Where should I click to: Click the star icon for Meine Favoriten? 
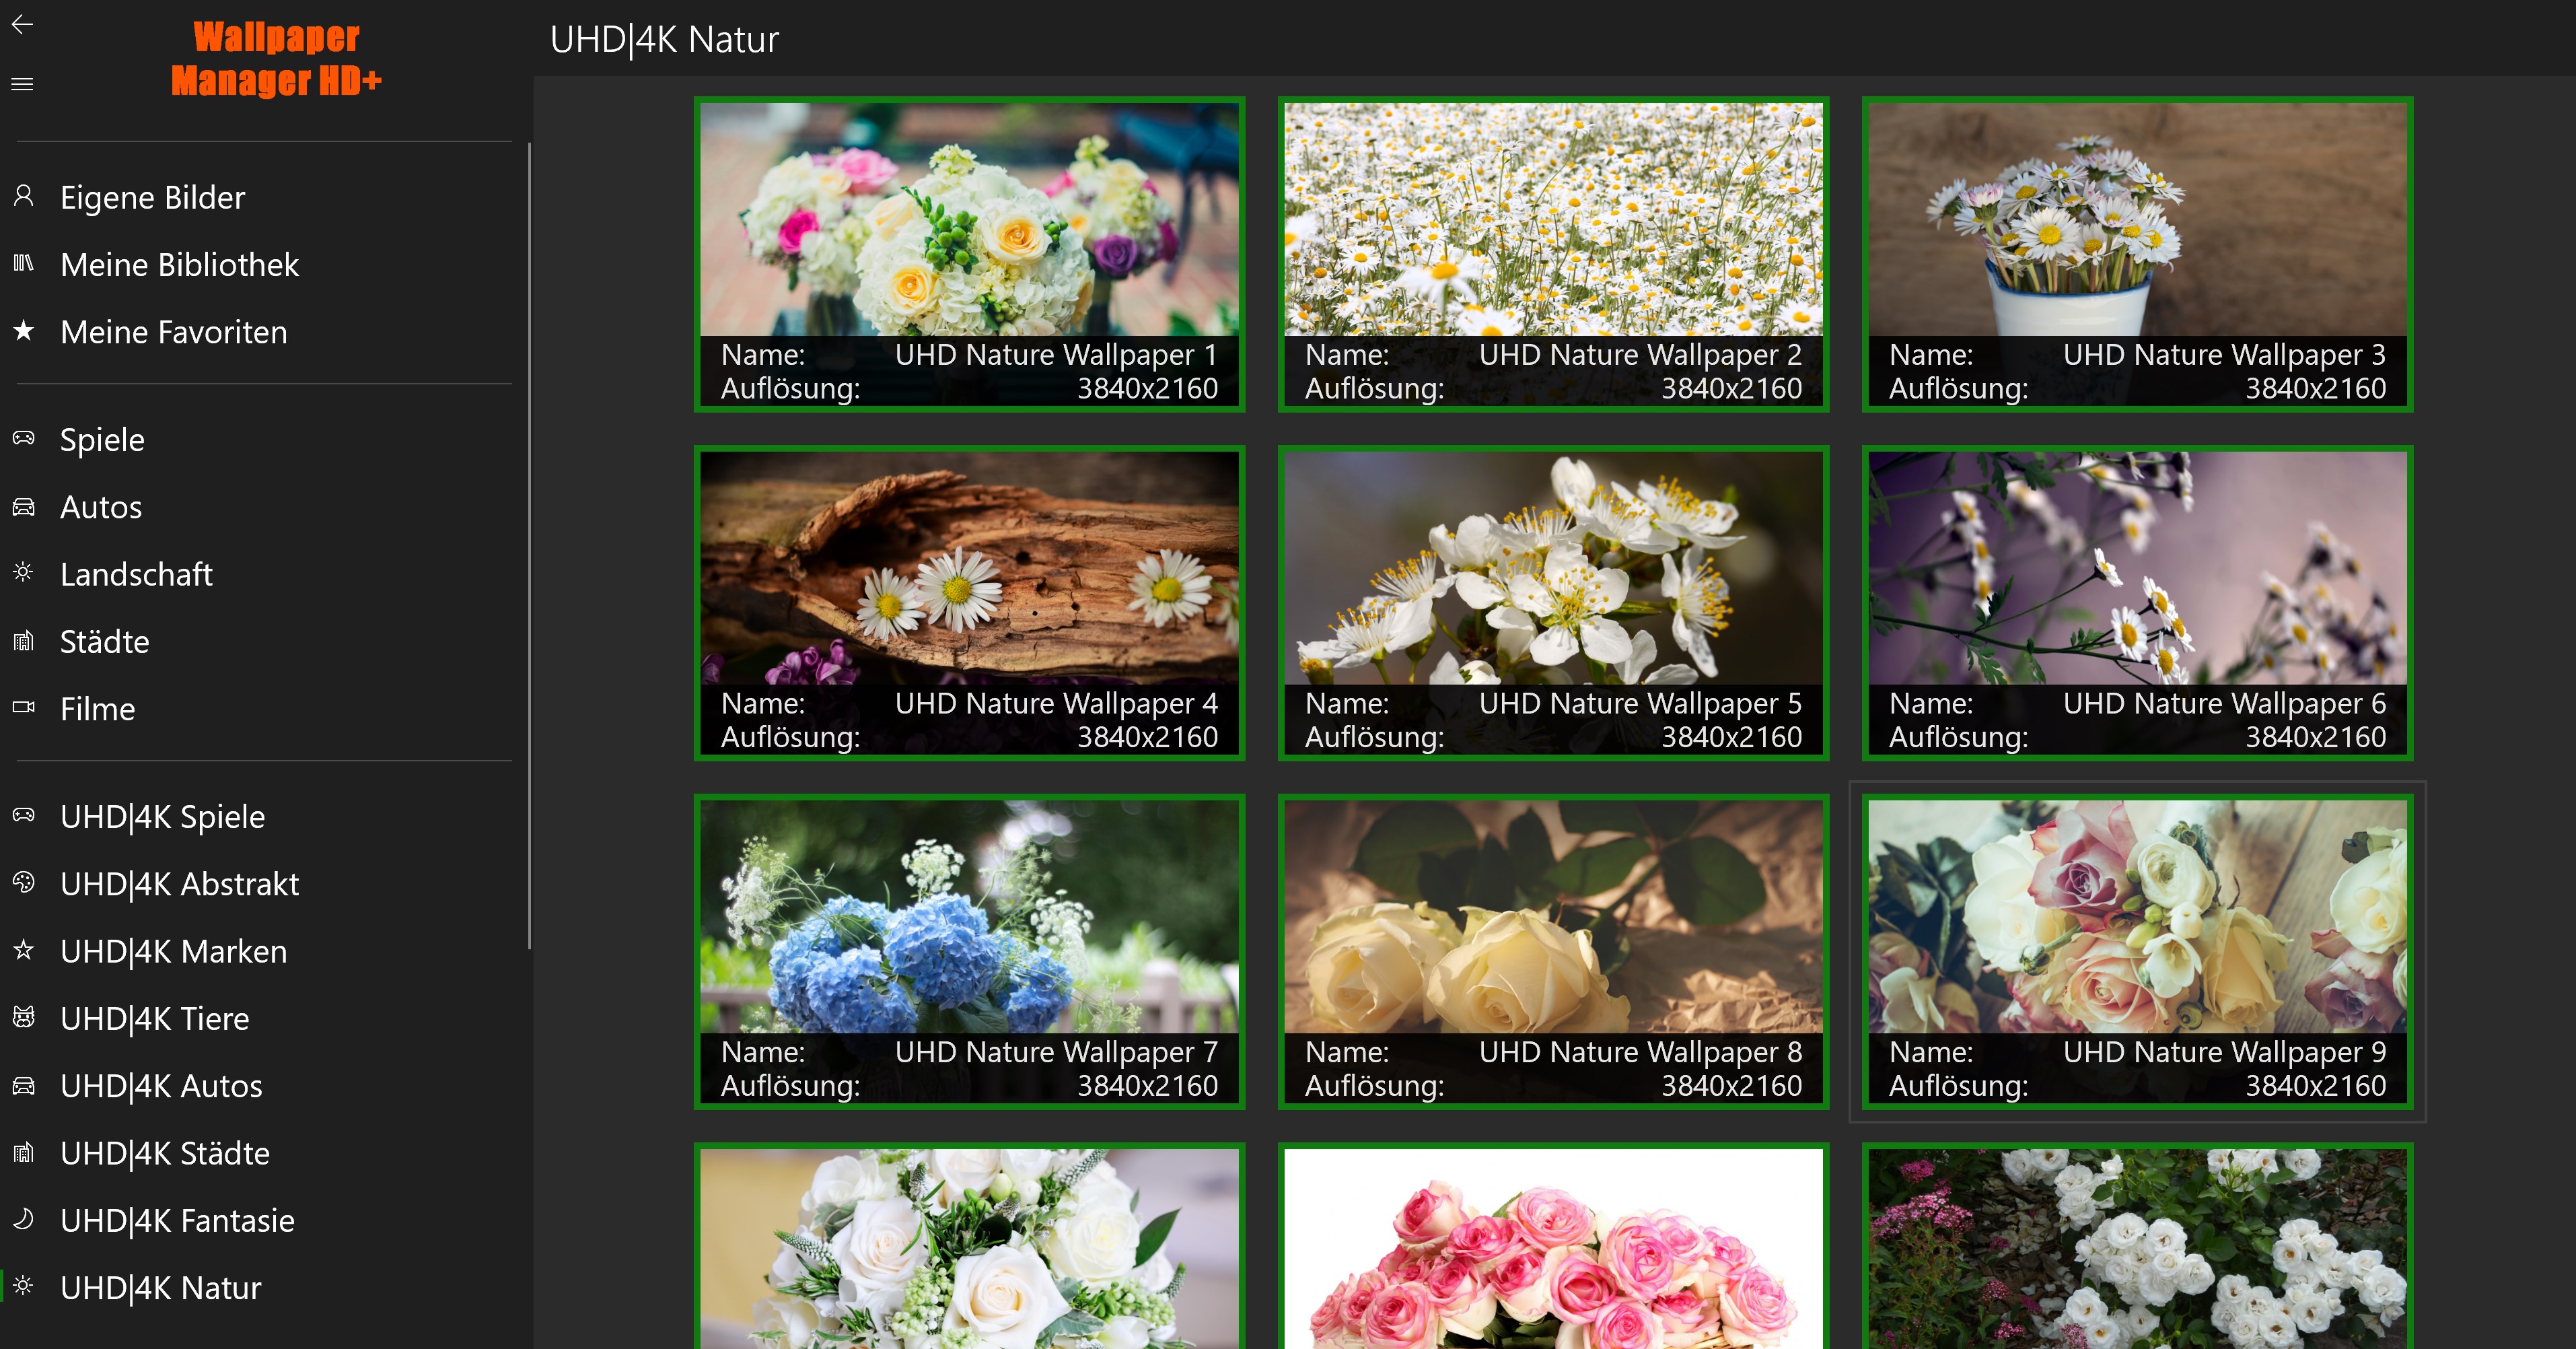[24, 330]
